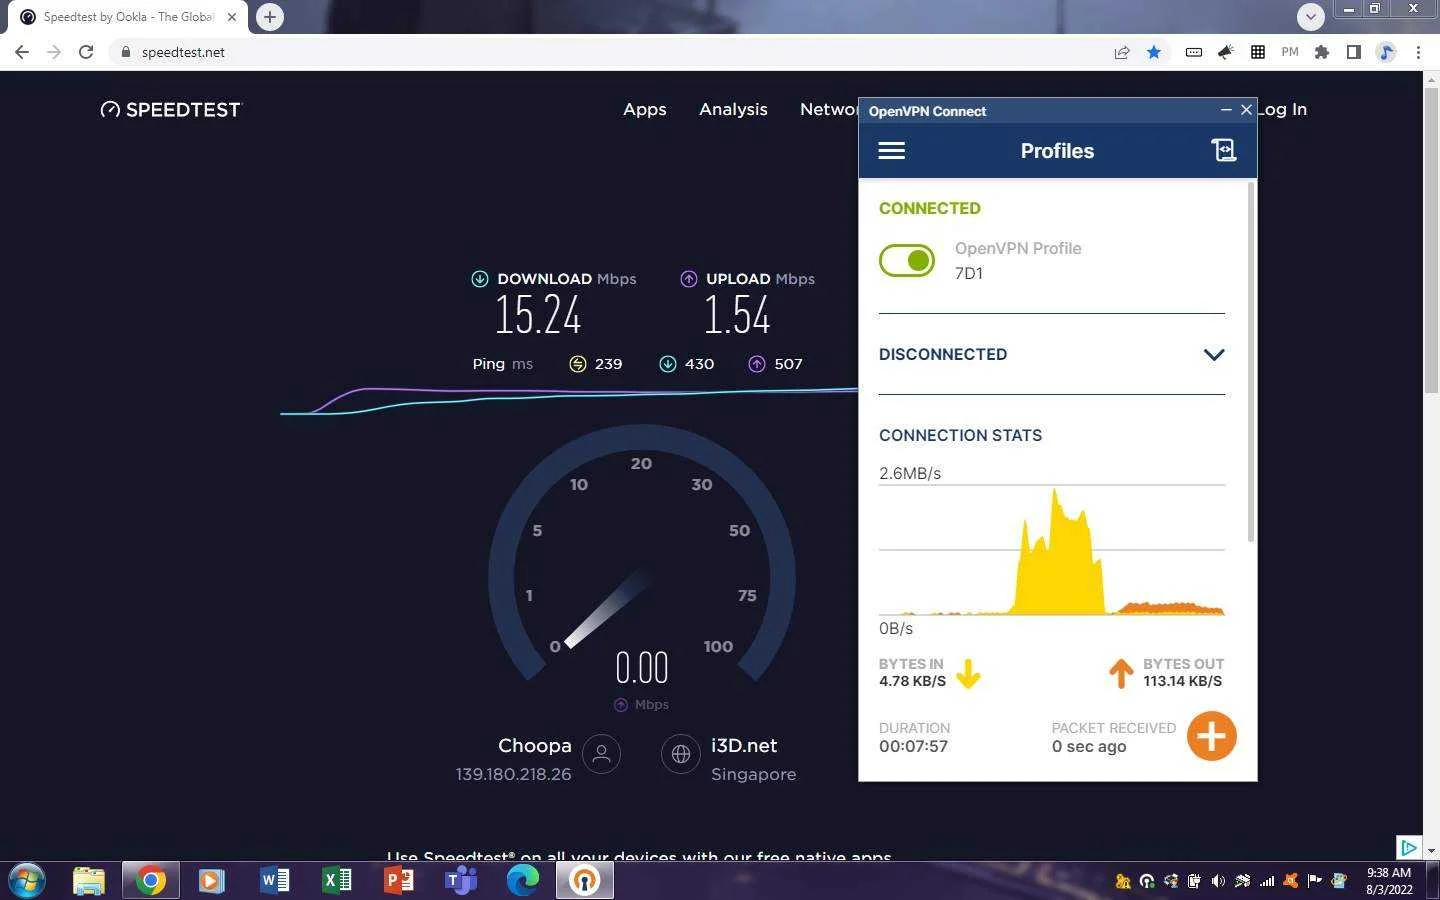1440x900 pixels.
Task: Open the Chrome extensions puzzle icon
Action: point(1322,52)
